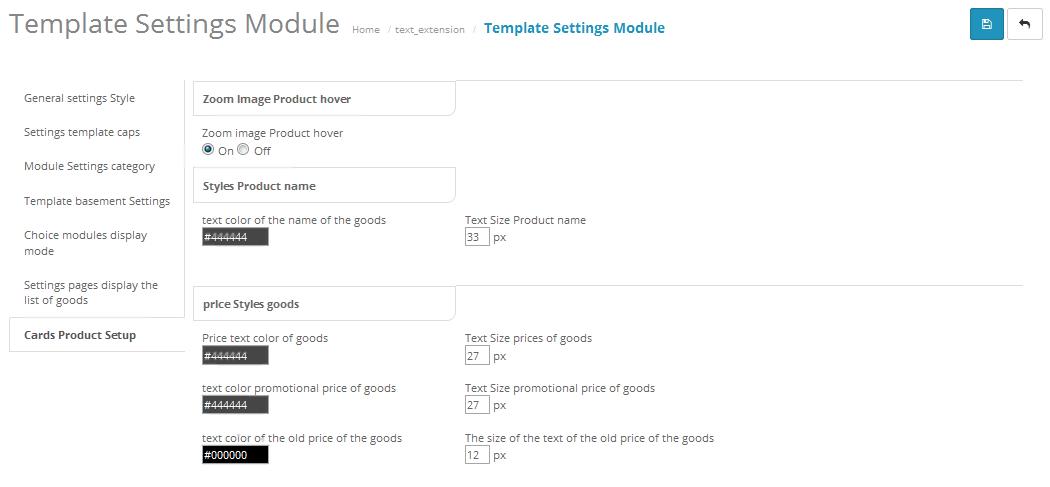Screen dimensions: 1050x487
Task: Click Template Settings Module breadcrumb link
Action: (x=575, y=28)
